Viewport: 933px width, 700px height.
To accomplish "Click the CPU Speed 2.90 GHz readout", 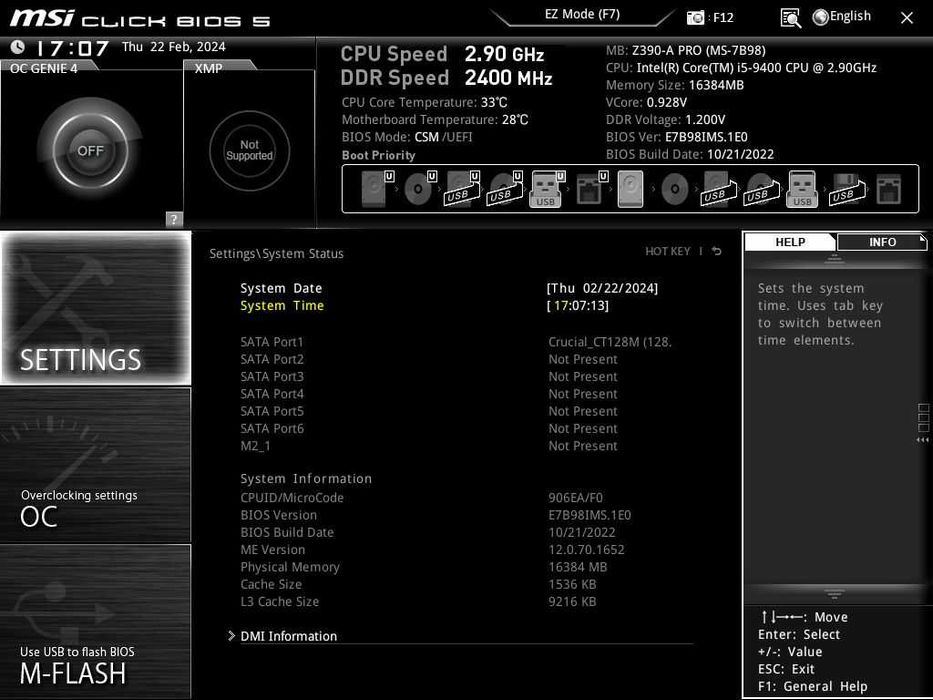I will coord(443,54).
